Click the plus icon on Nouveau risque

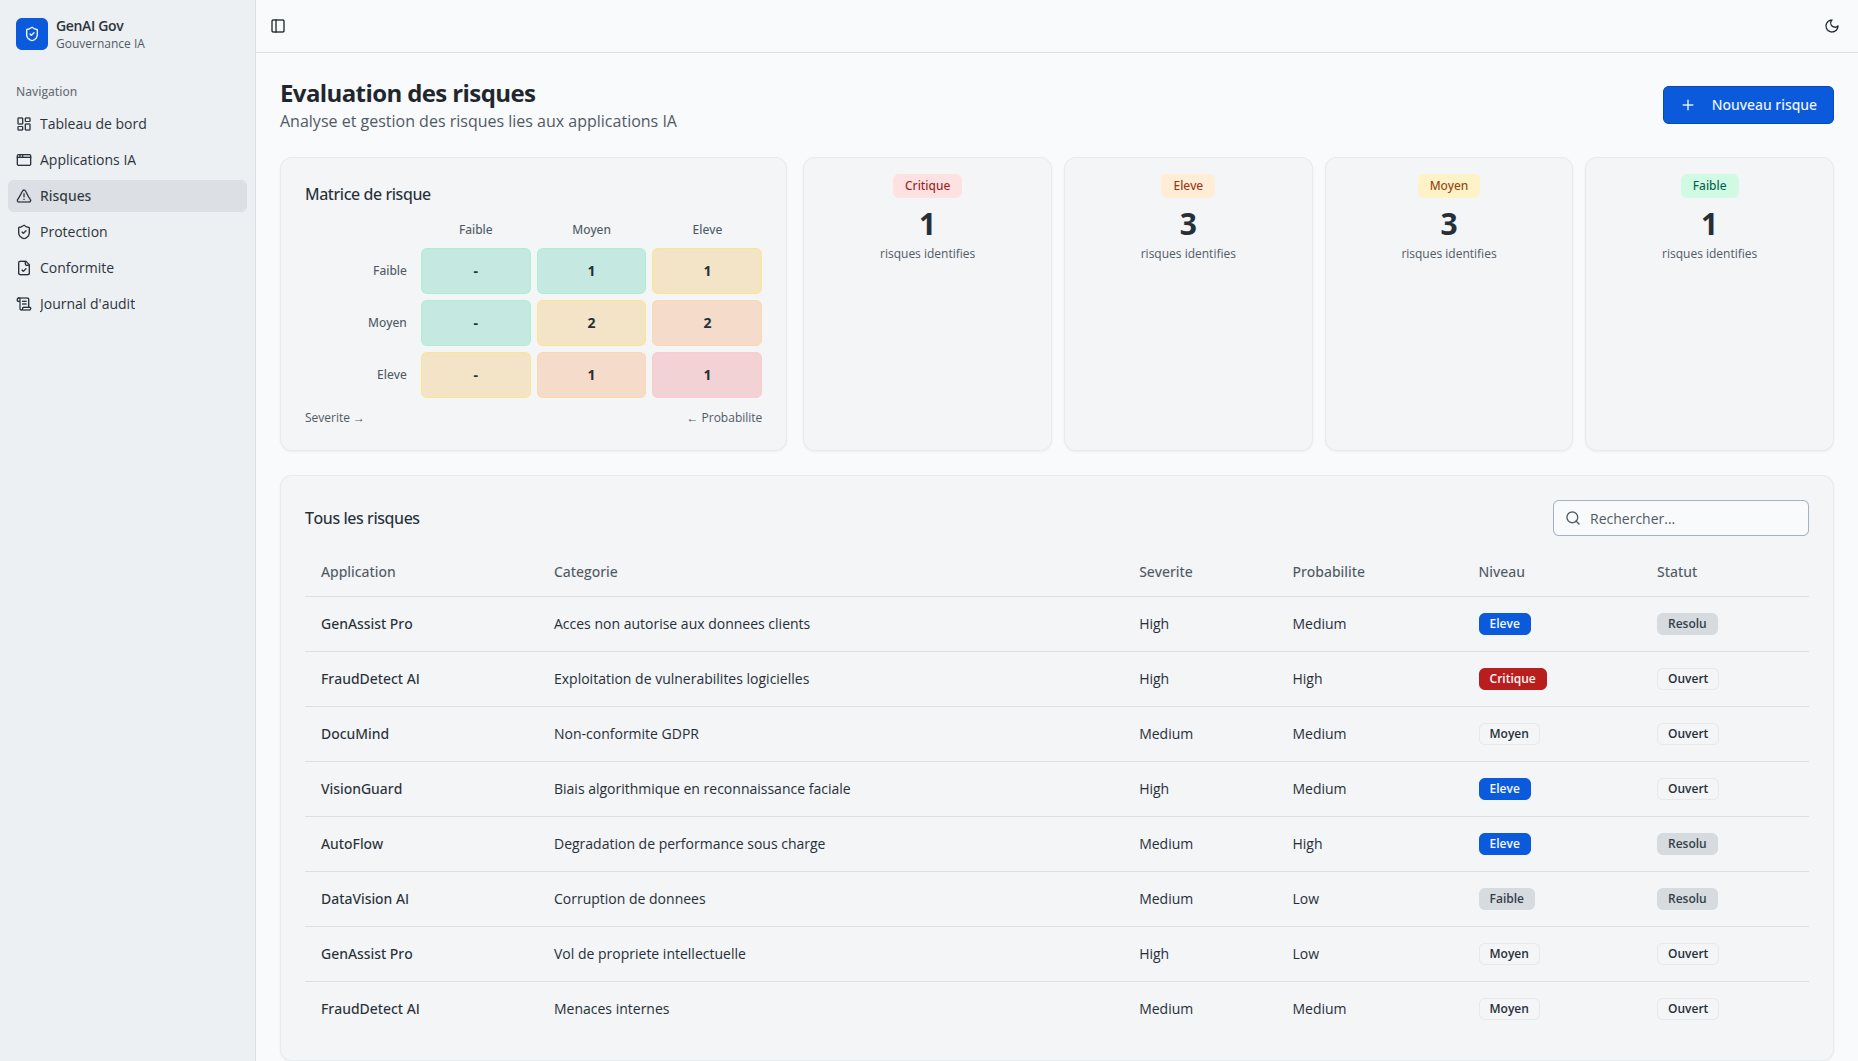point(1688,105)
